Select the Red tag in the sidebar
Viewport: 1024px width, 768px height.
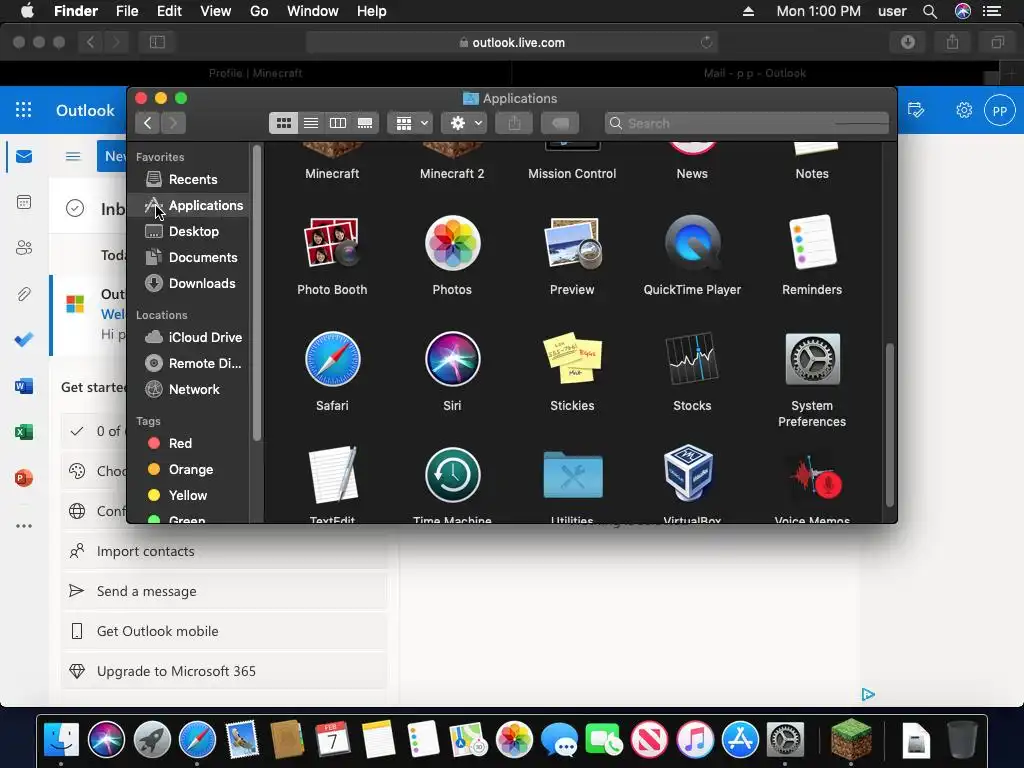point(189,443)
